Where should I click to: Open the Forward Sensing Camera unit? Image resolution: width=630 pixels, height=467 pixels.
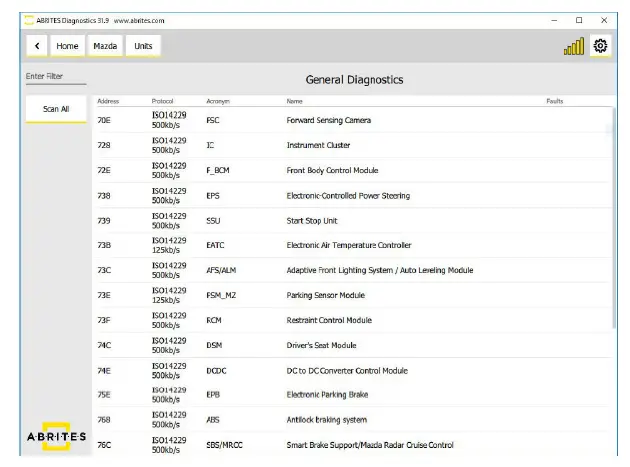[x=354, y=120]
